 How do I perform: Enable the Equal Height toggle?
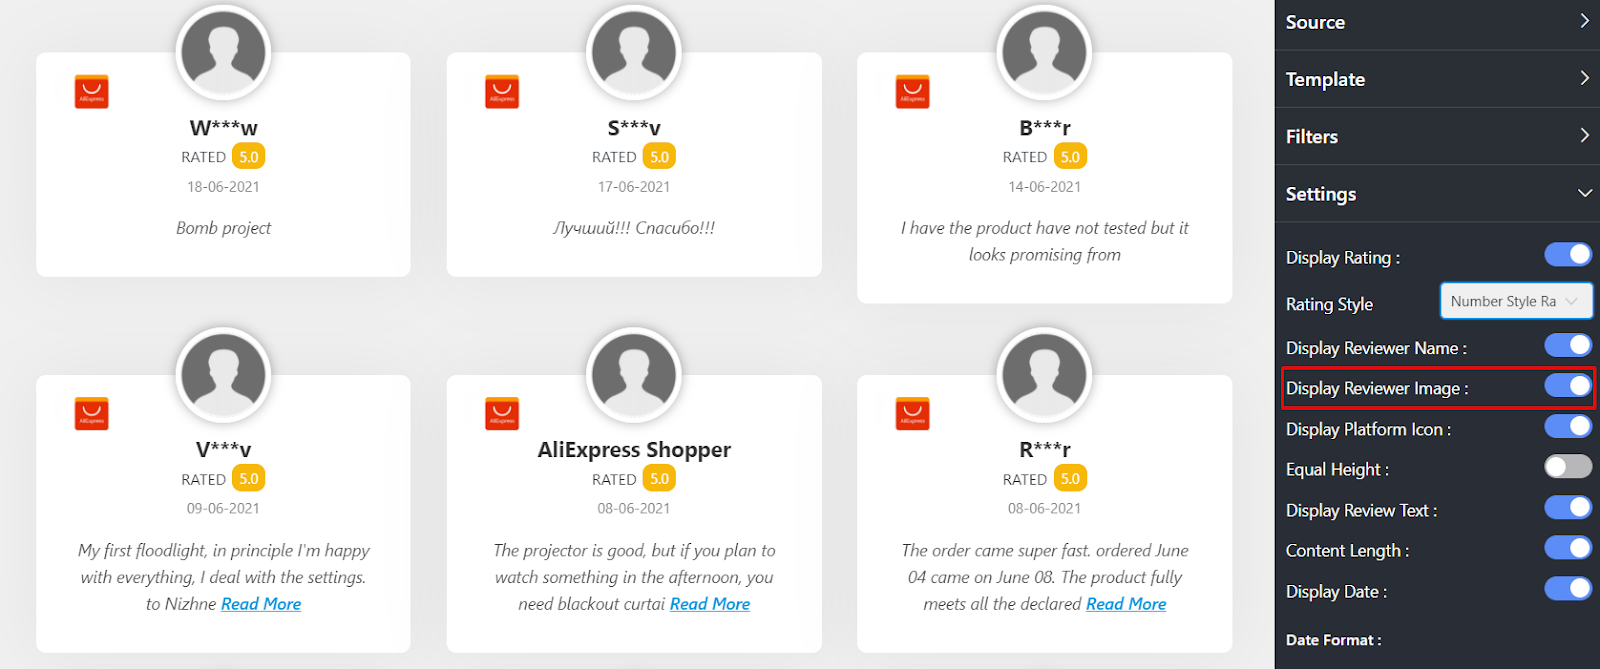tap(1567, 467)
